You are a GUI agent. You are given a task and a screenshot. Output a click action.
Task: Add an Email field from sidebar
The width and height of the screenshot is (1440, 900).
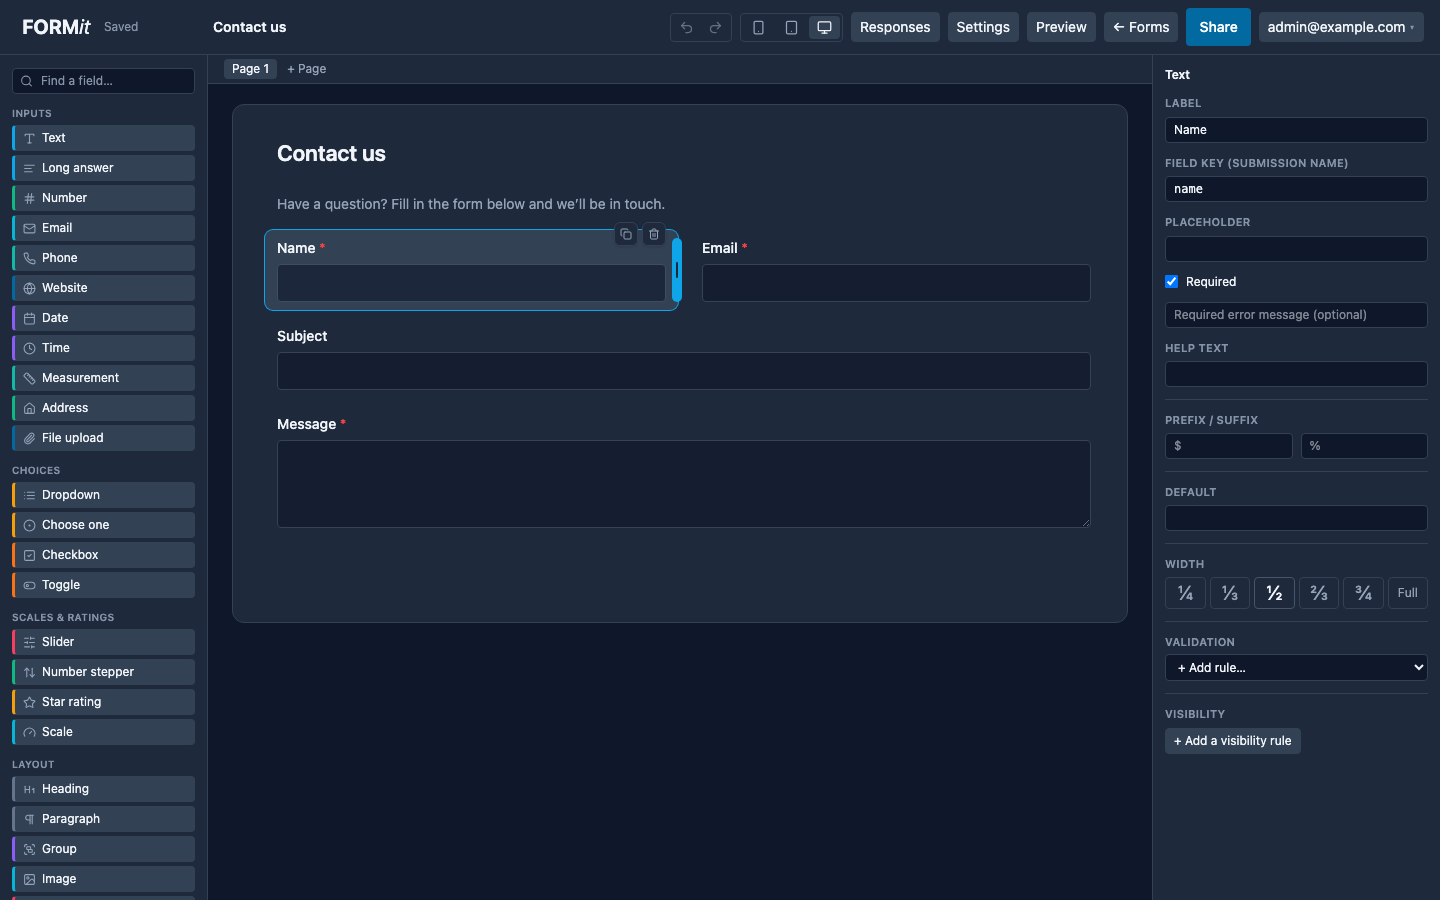[x=103, y=228]
